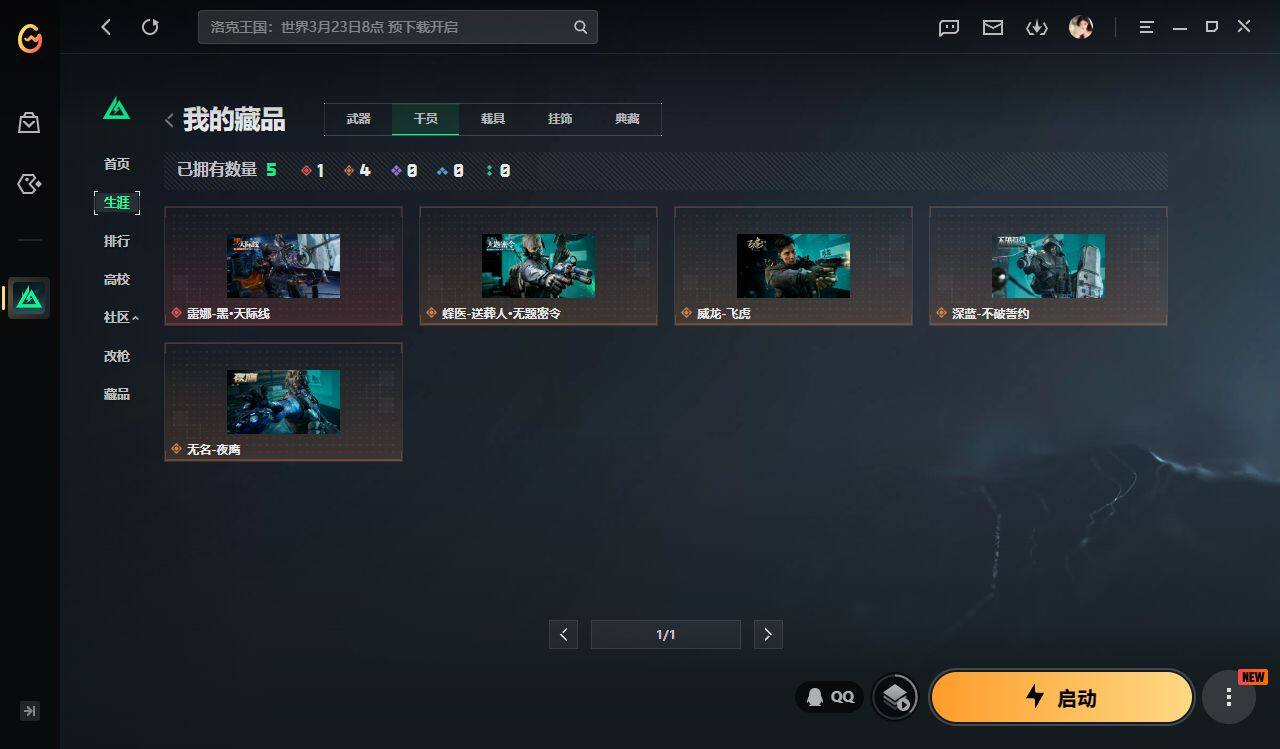Go to the next page of items
Image resolution: width=1280 pixels, height=749 pixels.
[768, 634]
